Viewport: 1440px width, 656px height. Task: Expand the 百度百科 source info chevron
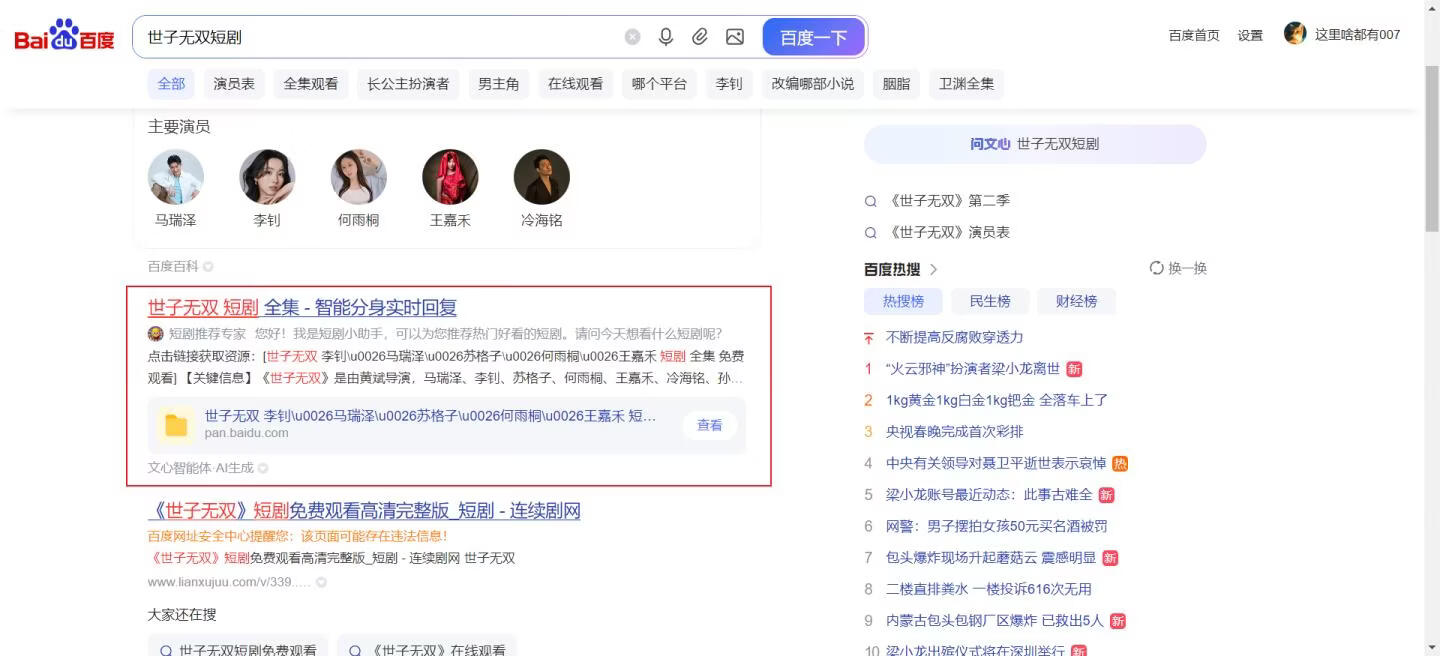click(207, 266)
